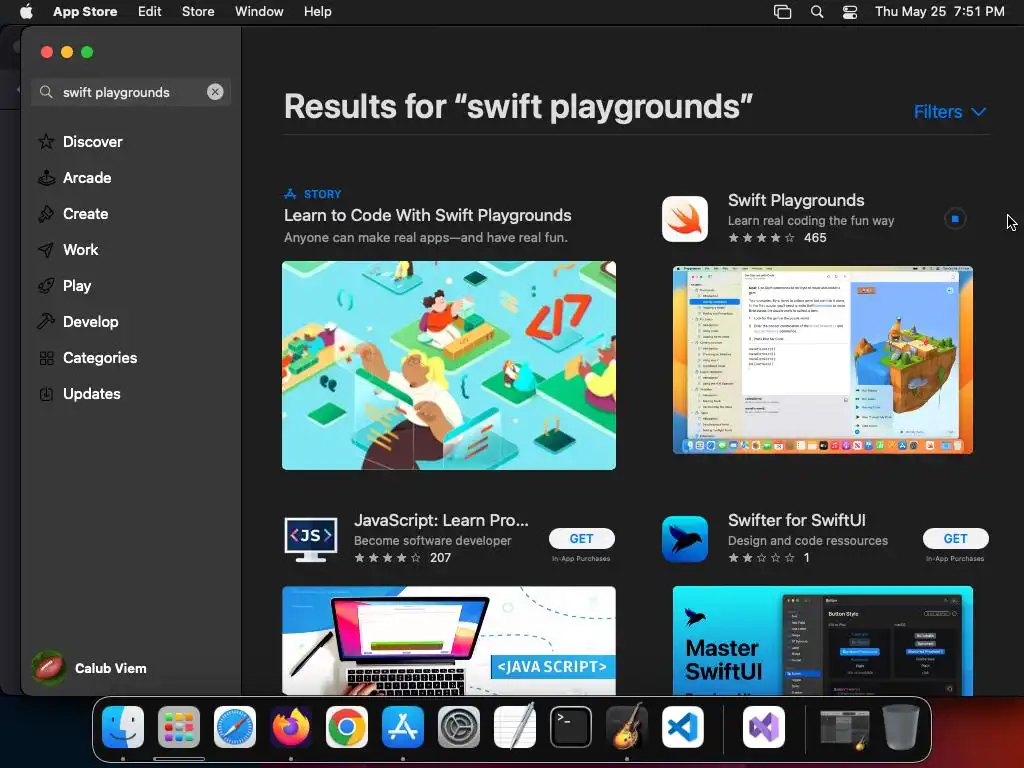
Task: Launch Terminal from the dock
Action: click(571, 727)
